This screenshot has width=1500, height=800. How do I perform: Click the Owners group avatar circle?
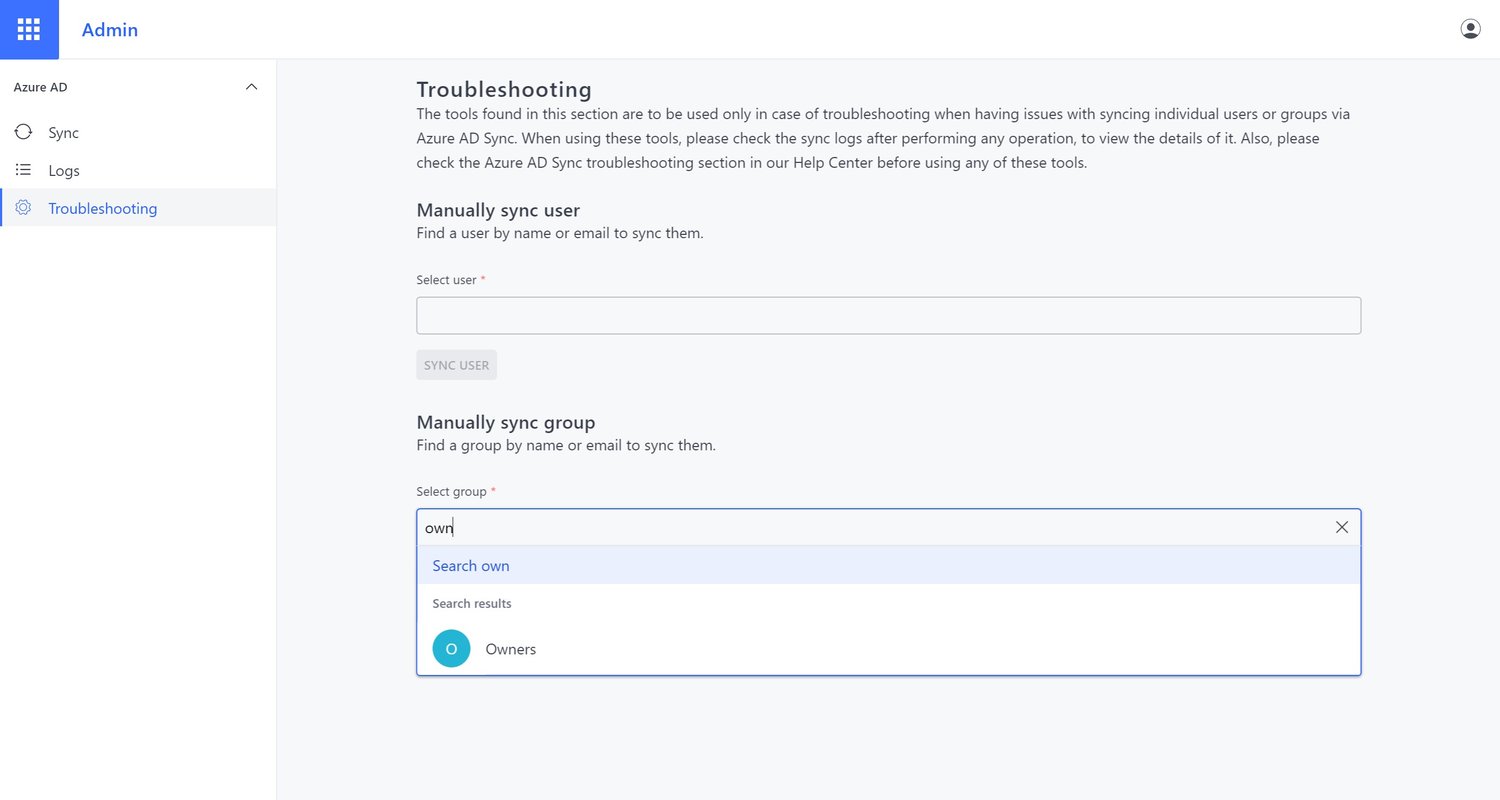click(451, 648)
